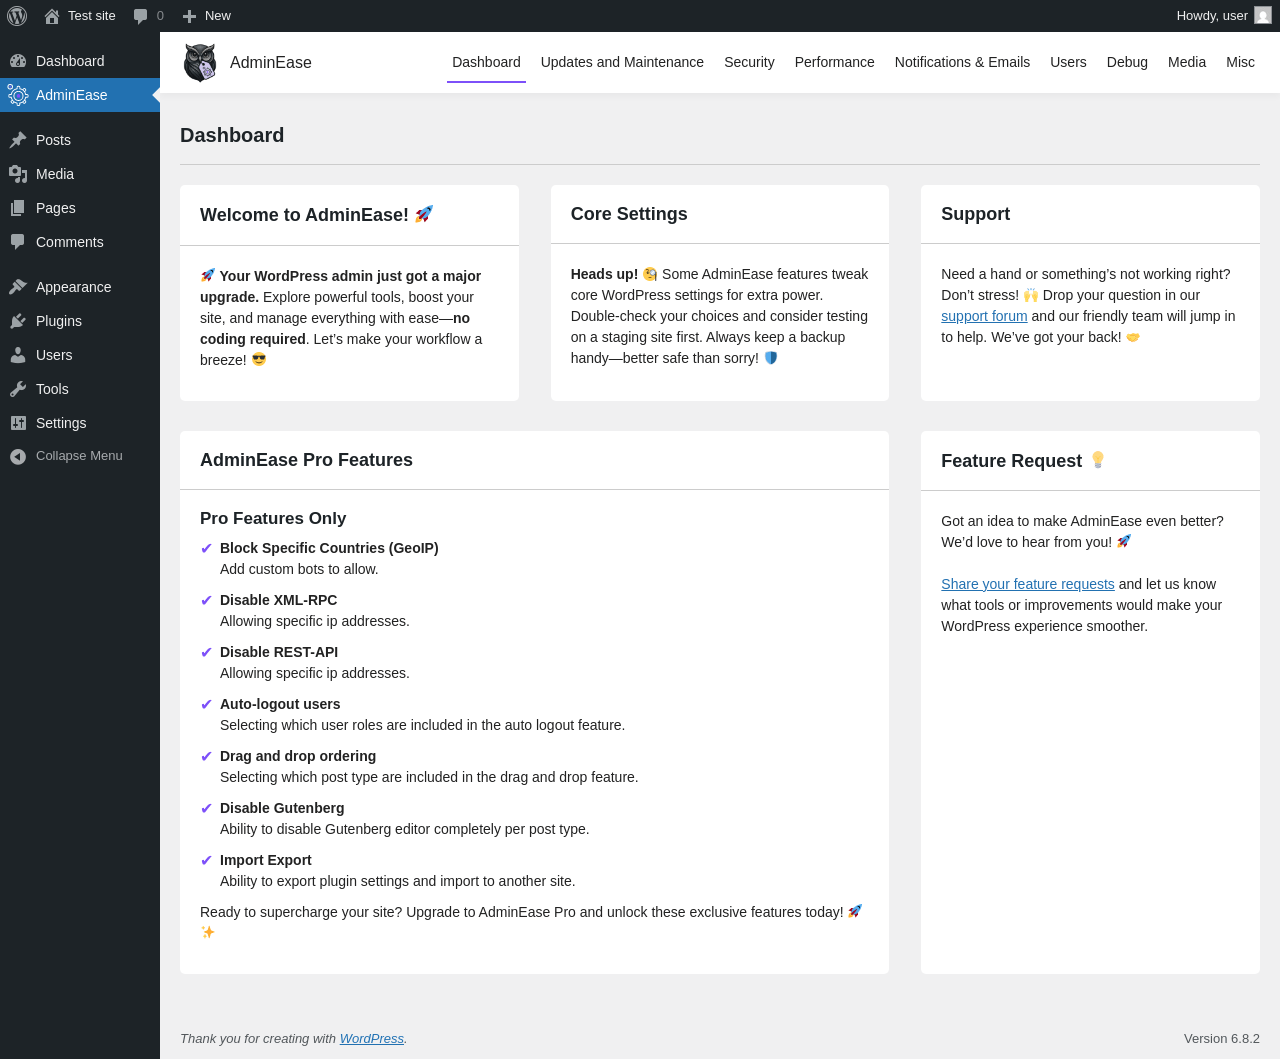Select the Dashboard tab in AdminEase header

[x=486, y=62]
